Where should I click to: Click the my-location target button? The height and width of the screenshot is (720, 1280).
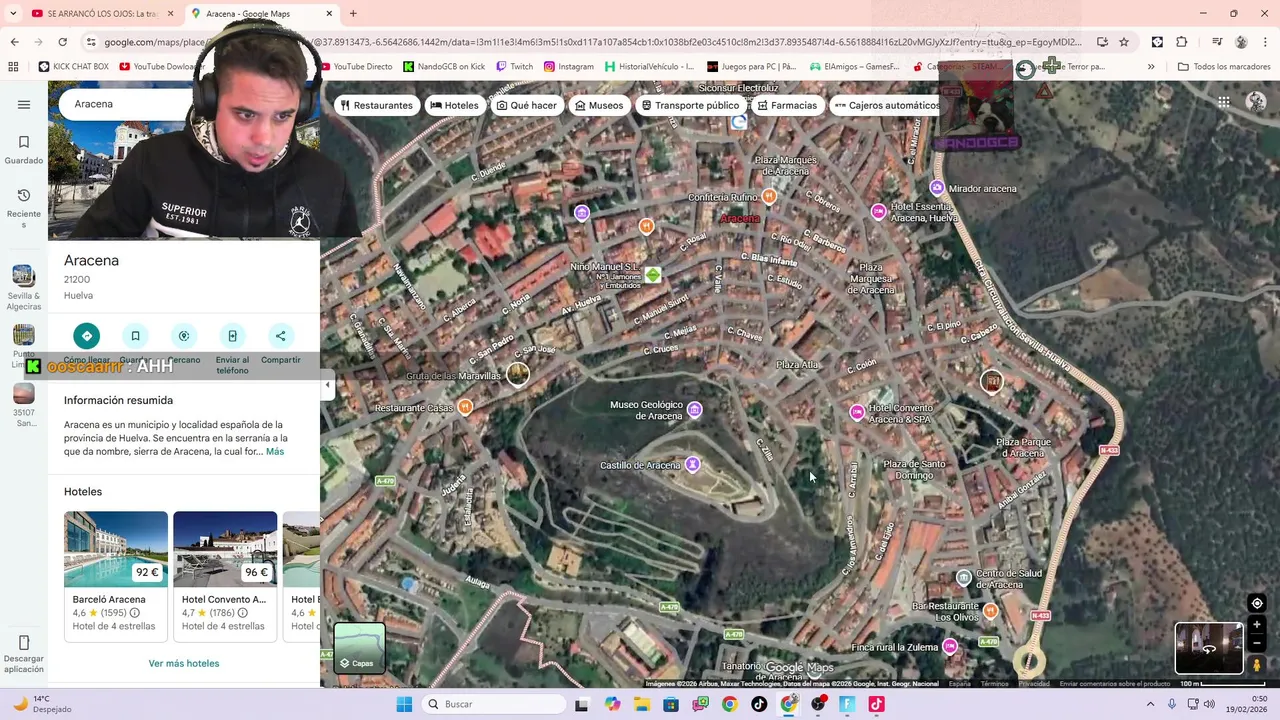pyautogui.click(x=1257, y=603)
